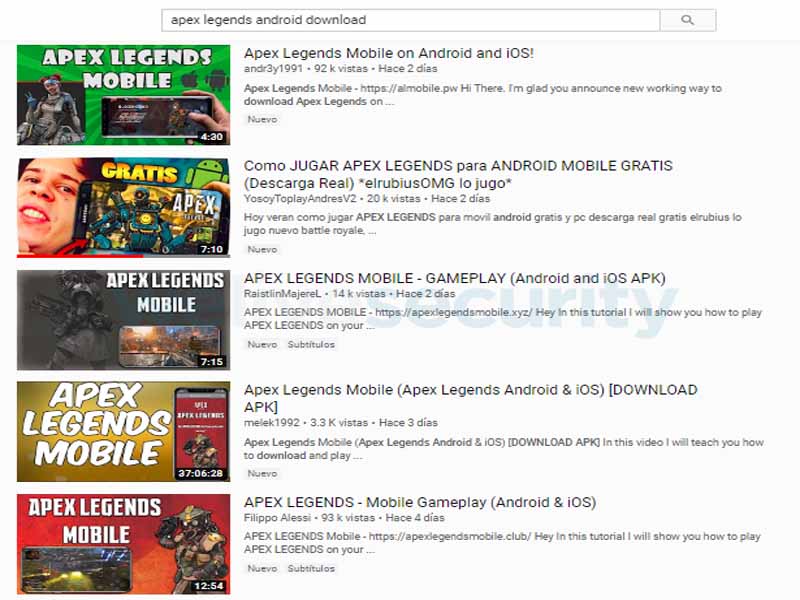The image size is (800, 600).
Task: Click the 'Subtítulos' badge under Filippo Alessi's video
Action: click(x=311, y=568)
